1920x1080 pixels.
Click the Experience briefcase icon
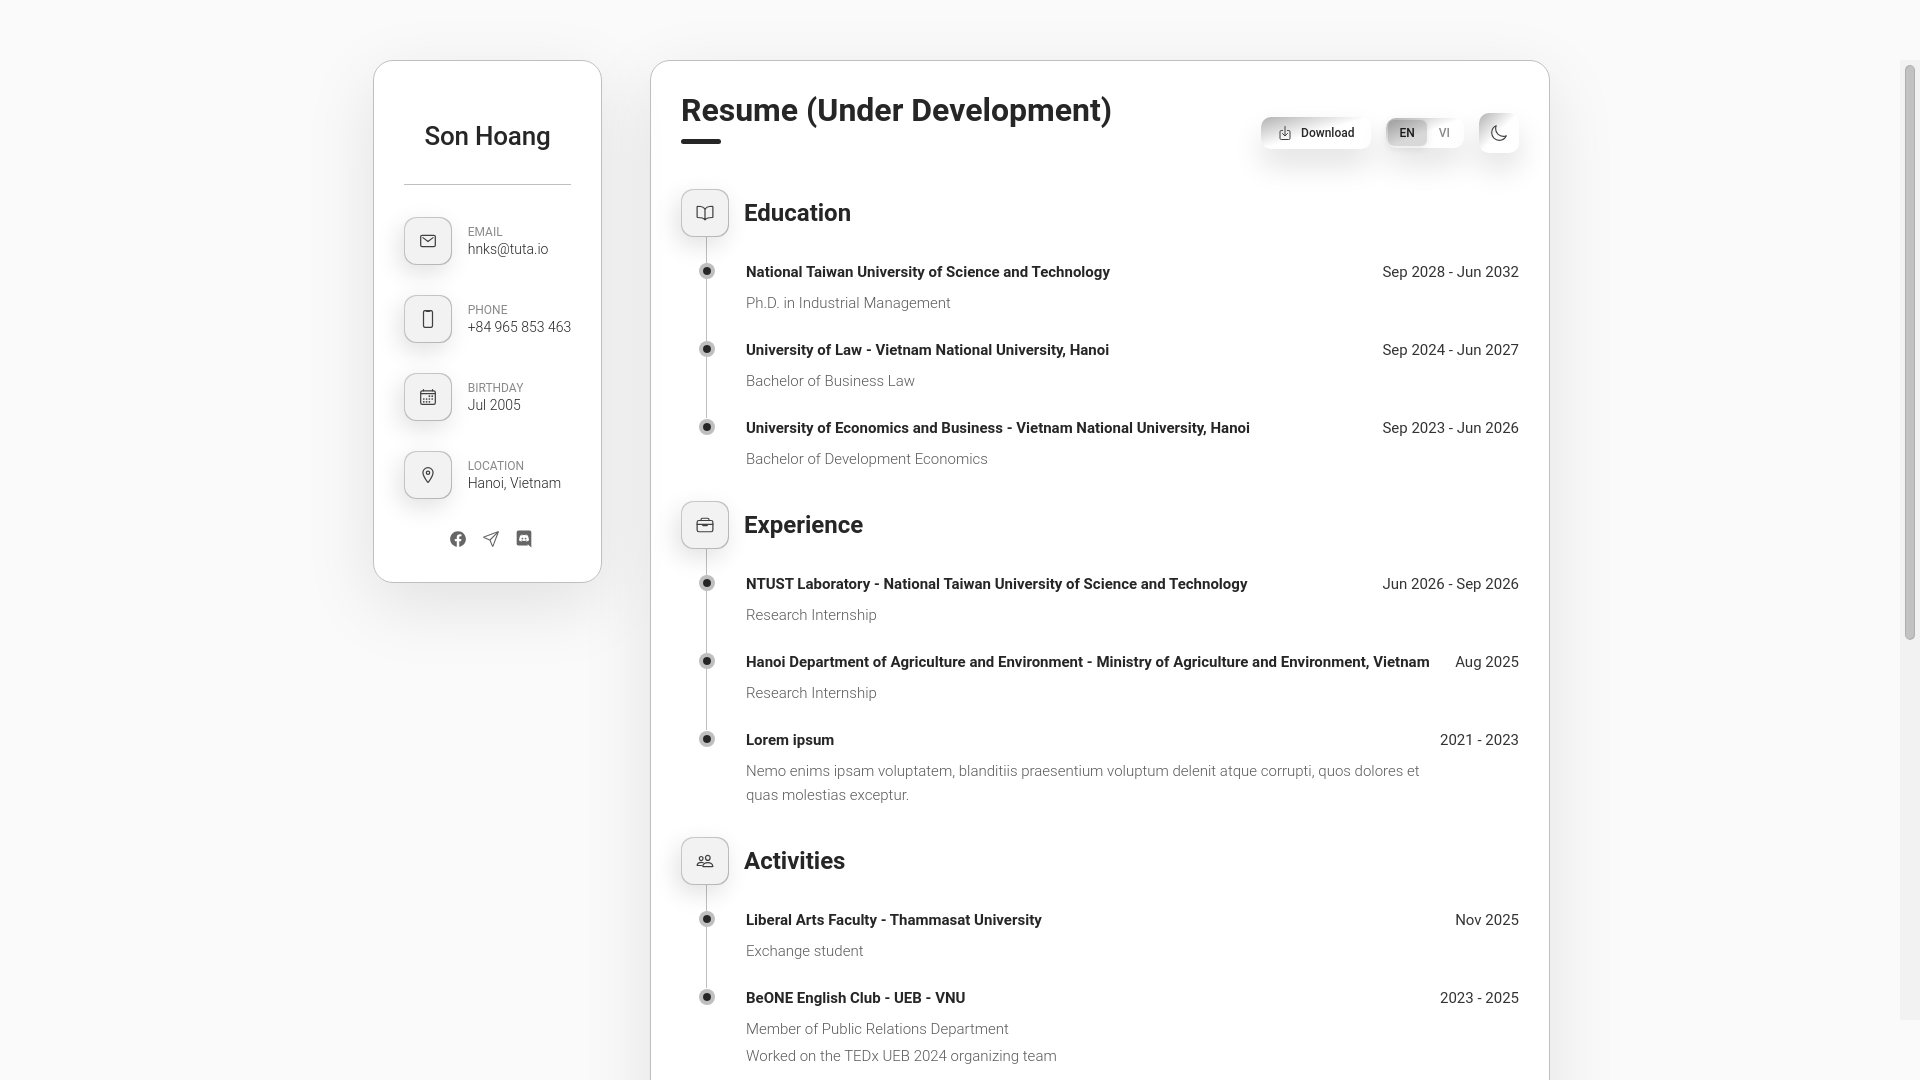705,525
